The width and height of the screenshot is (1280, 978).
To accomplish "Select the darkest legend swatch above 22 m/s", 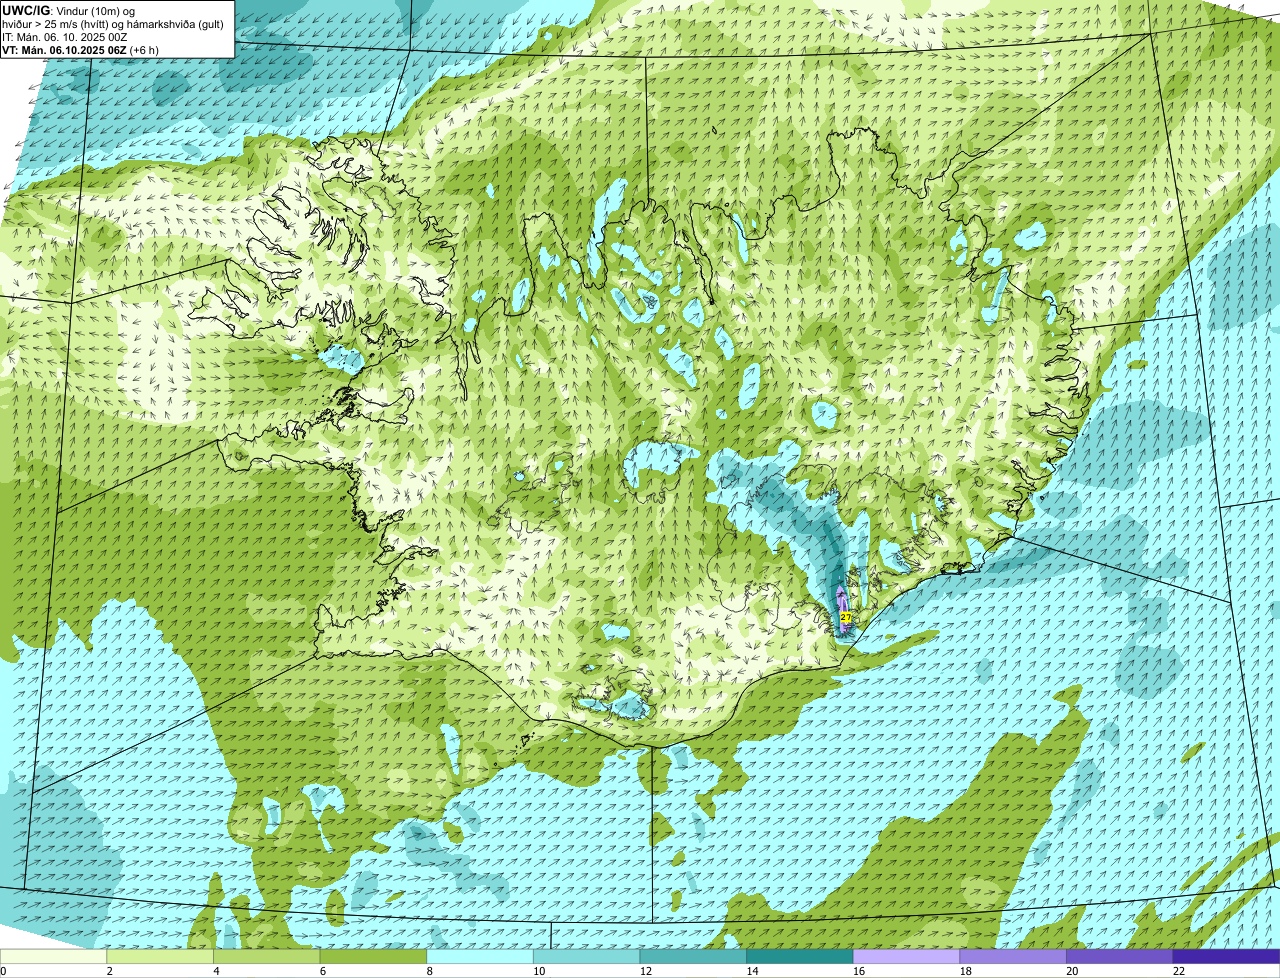I will 1226,957.
